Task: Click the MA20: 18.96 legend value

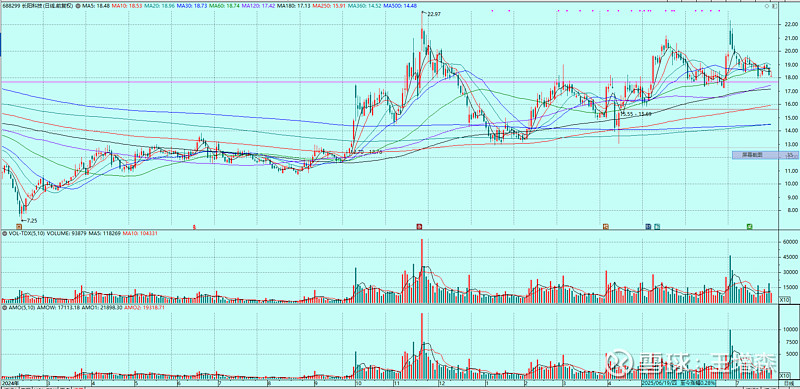Action: [x=159, y=6]
